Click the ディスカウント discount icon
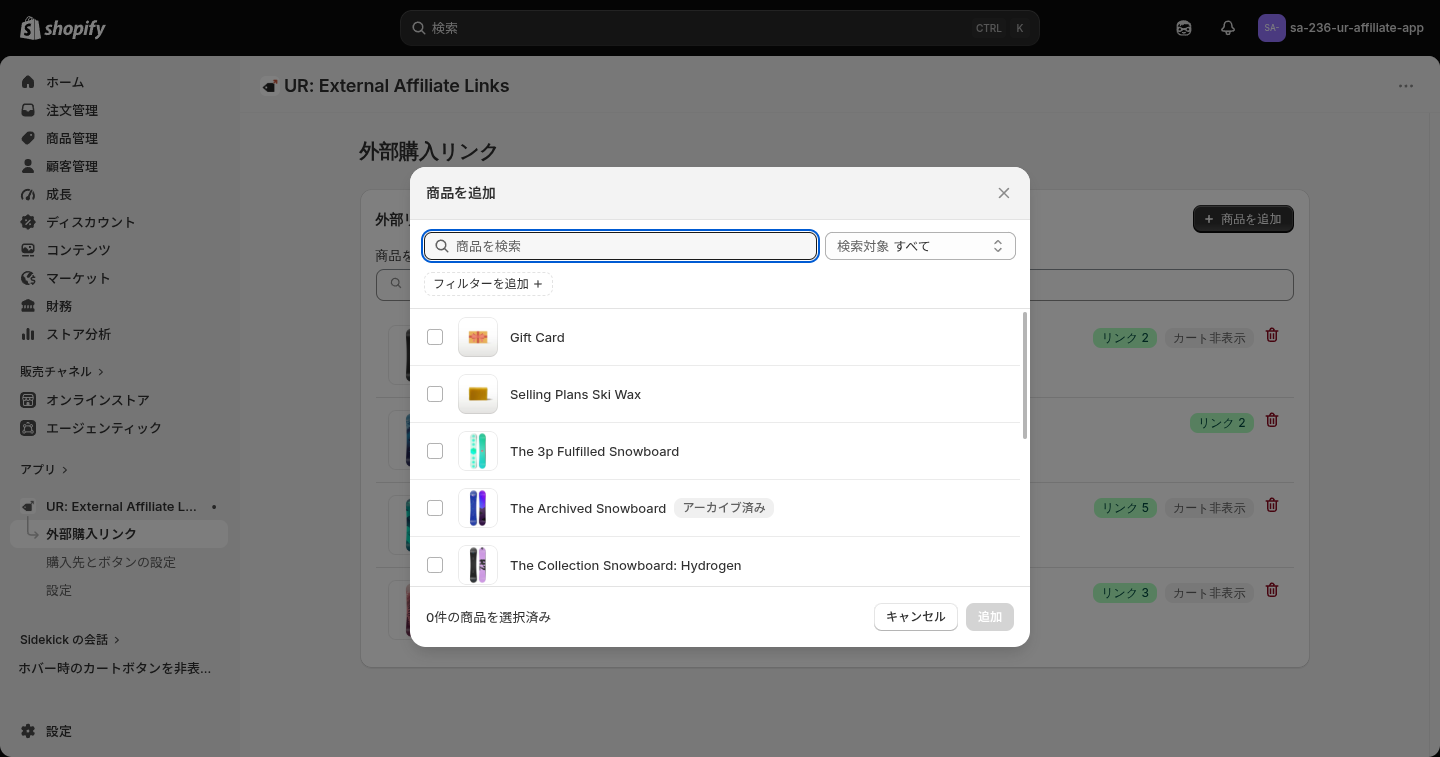 click(28, 222)
